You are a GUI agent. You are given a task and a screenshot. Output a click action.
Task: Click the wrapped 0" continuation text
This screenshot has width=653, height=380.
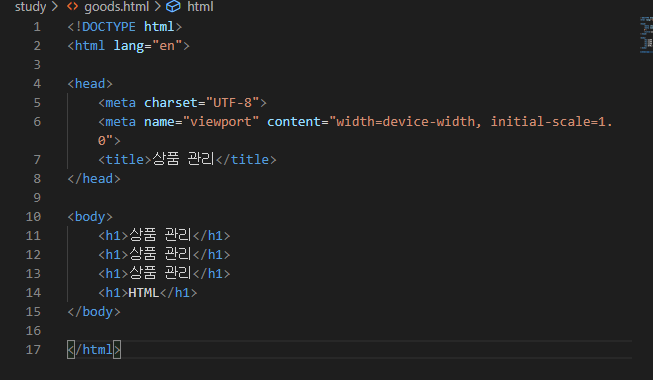click(x=105, y=141)
